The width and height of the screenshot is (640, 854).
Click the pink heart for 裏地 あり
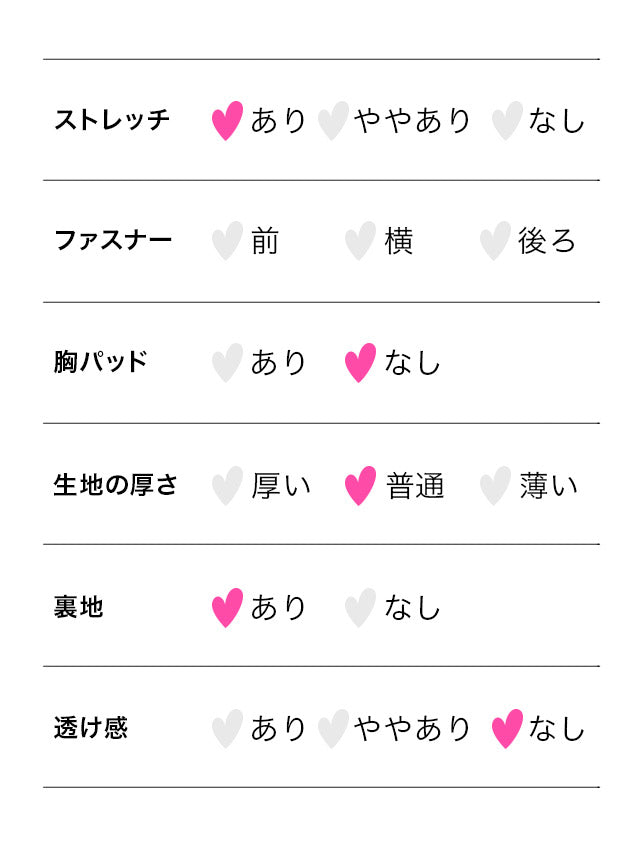tap(228, 608)
